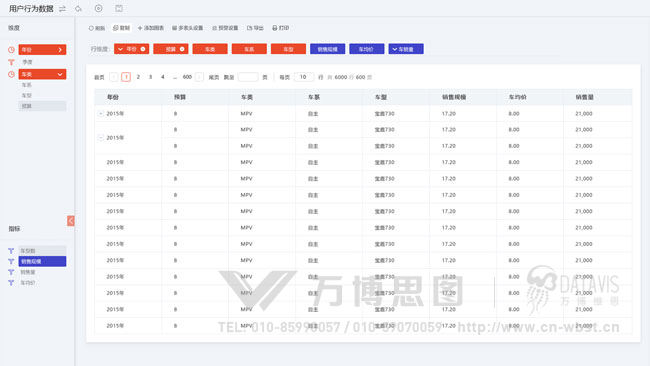The width and height of the screenshot is (650, 366).
Task: Open 预警设置 in the toolbar
Action: pos(225,28)
